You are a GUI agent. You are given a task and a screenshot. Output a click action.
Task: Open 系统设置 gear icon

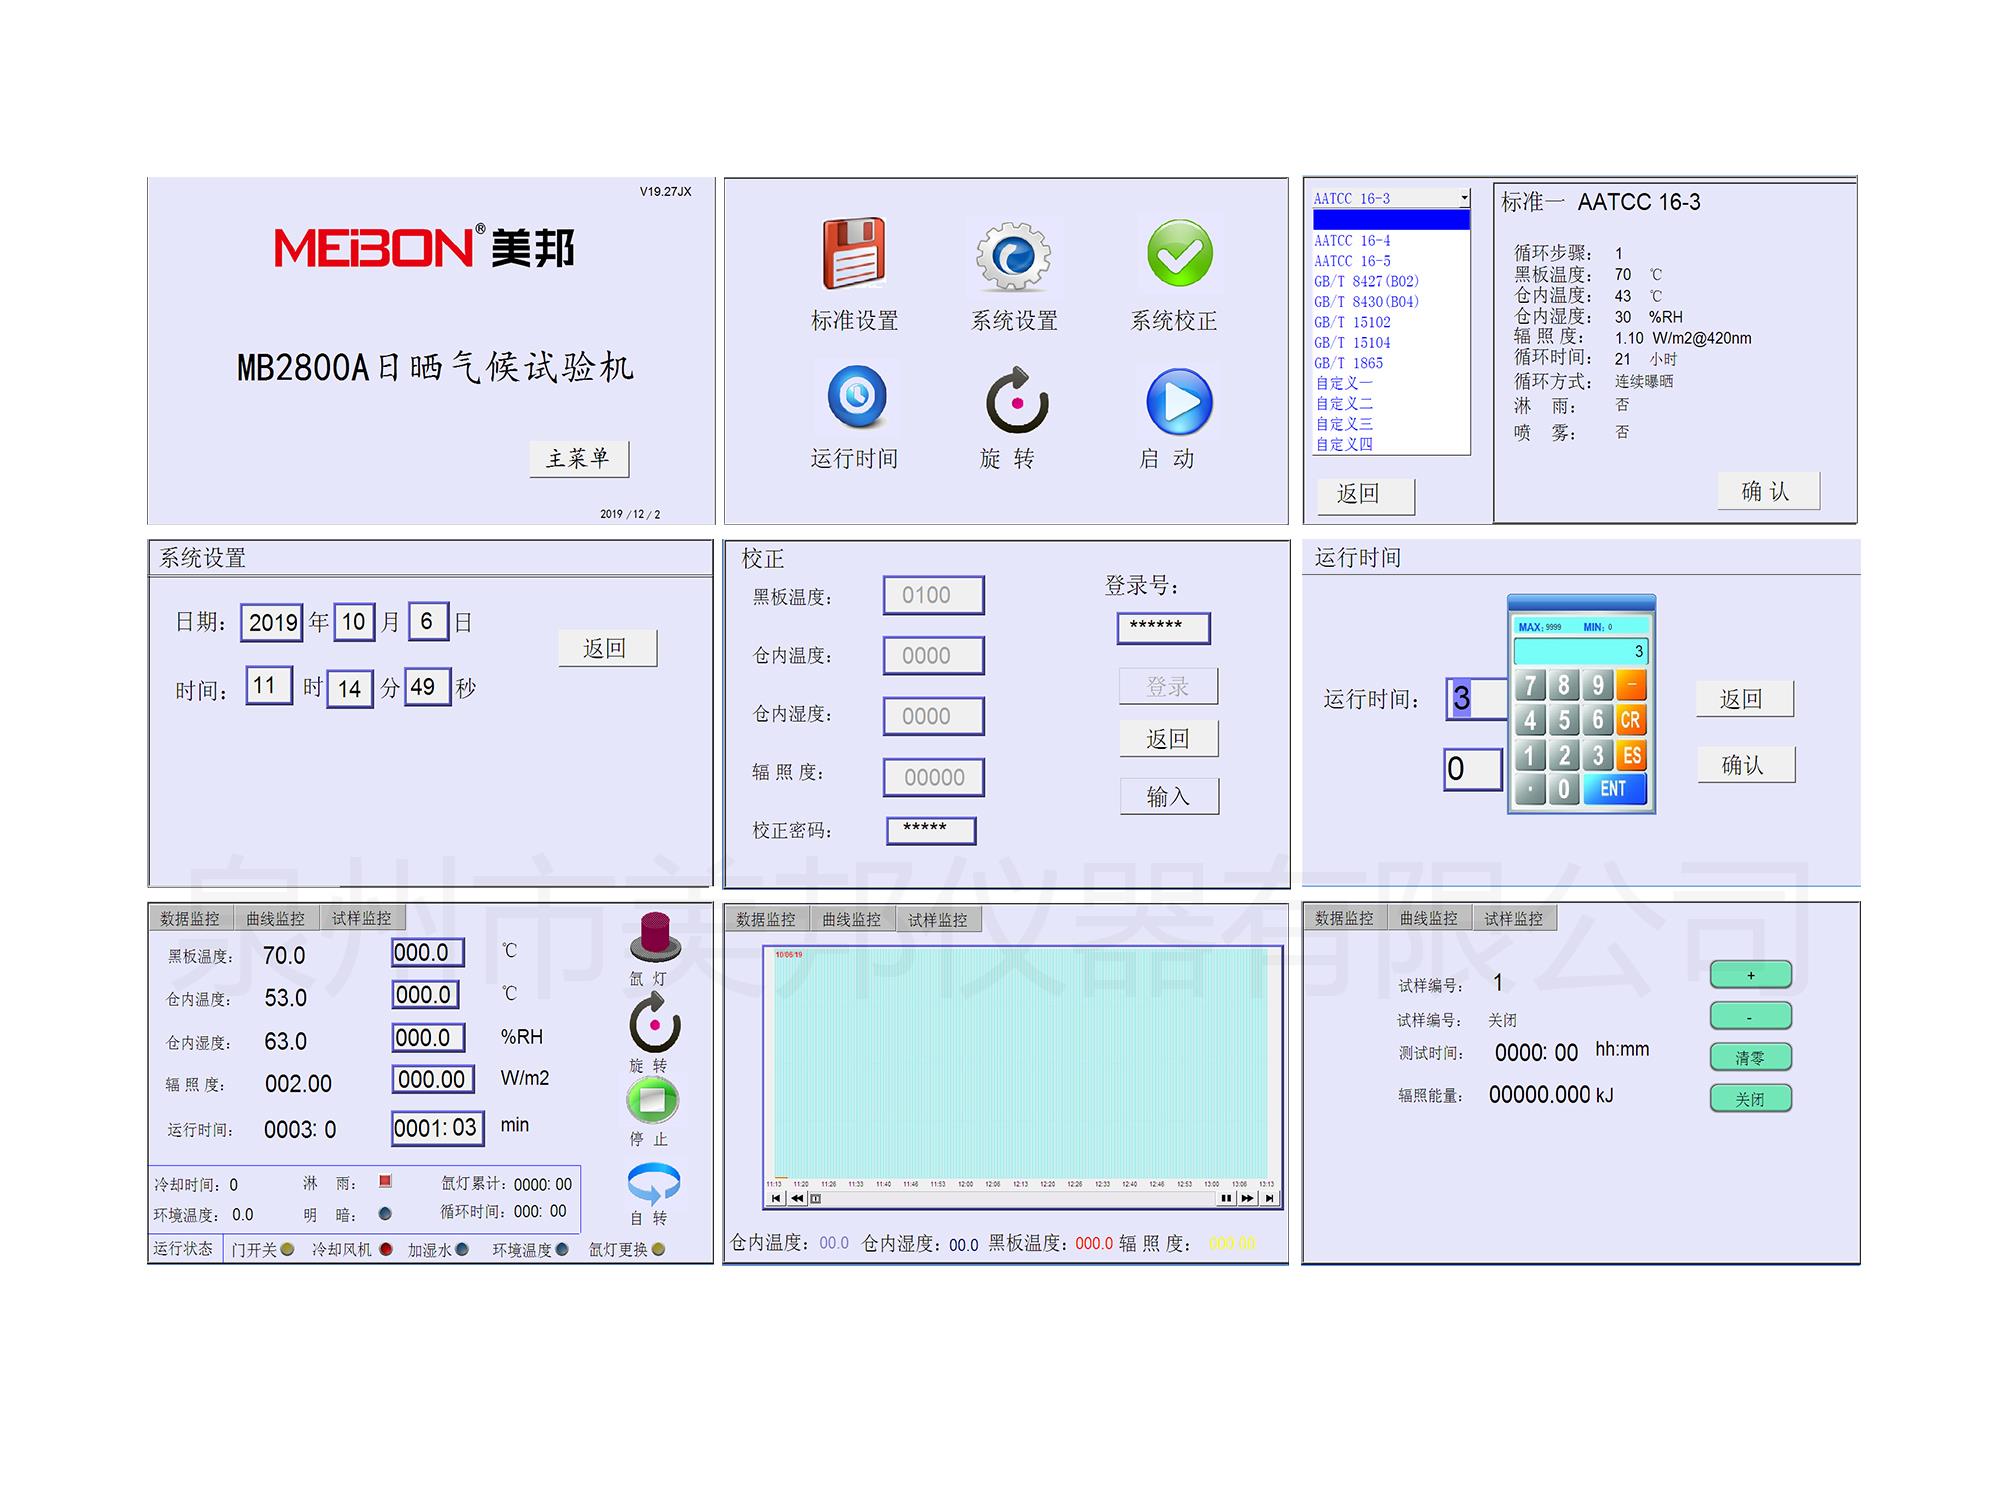1013,256
